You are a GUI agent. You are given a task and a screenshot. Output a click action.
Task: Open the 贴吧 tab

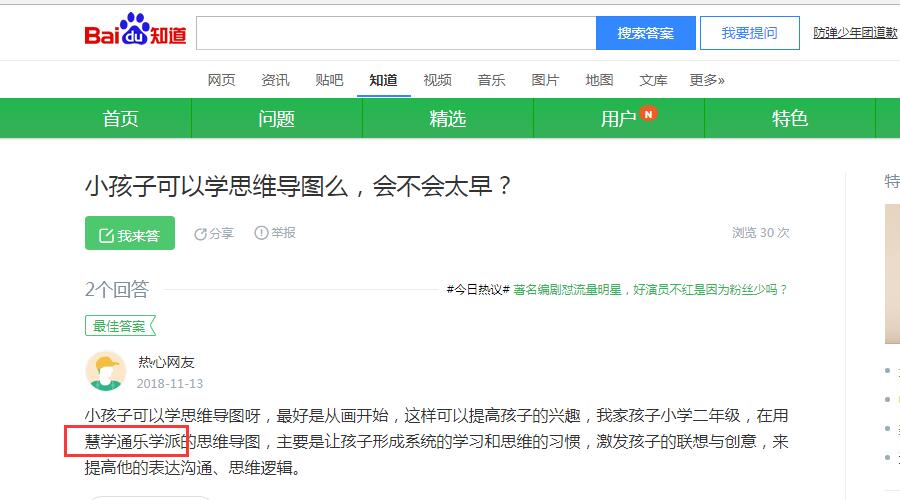pyautogui.click(x=329, y=80)
